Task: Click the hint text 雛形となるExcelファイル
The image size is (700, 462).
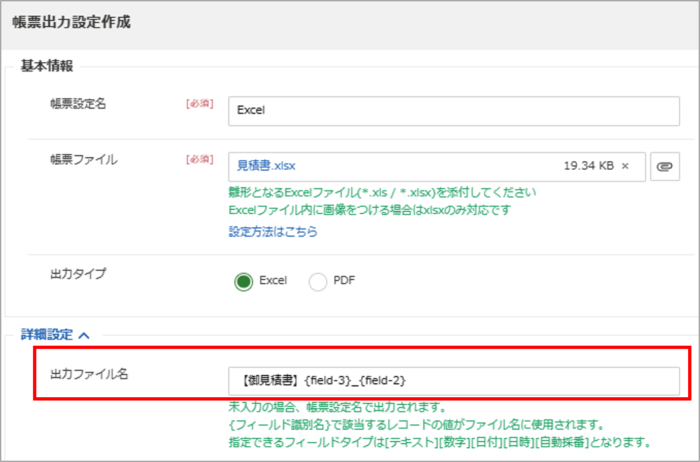Action: click(382, 193)
